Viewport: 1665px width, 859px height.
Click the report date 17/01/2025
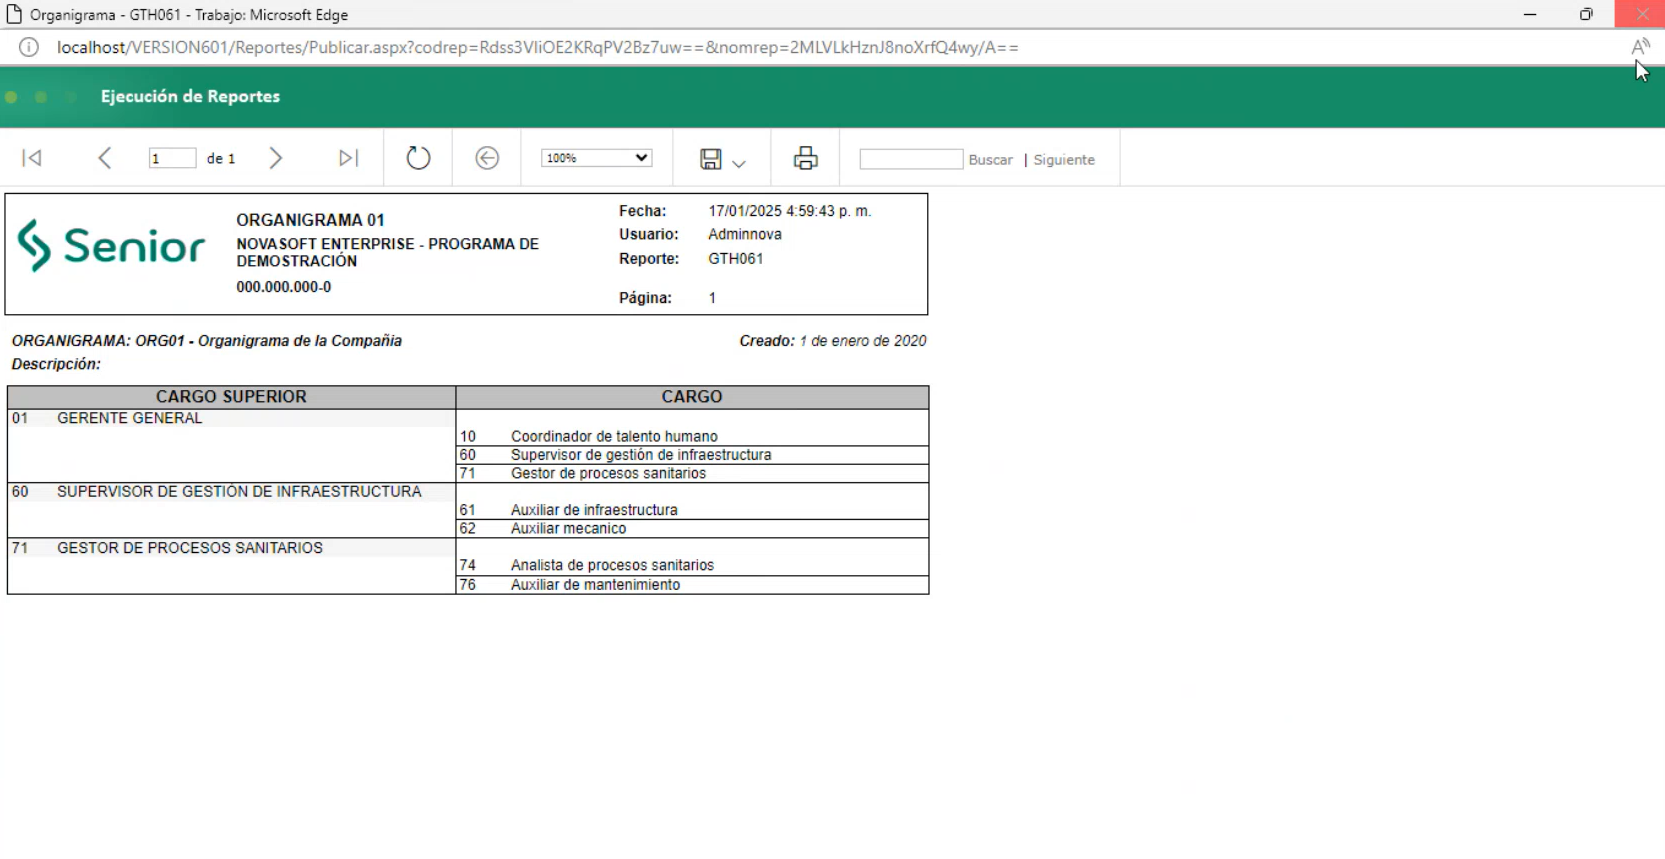(789, 211)
